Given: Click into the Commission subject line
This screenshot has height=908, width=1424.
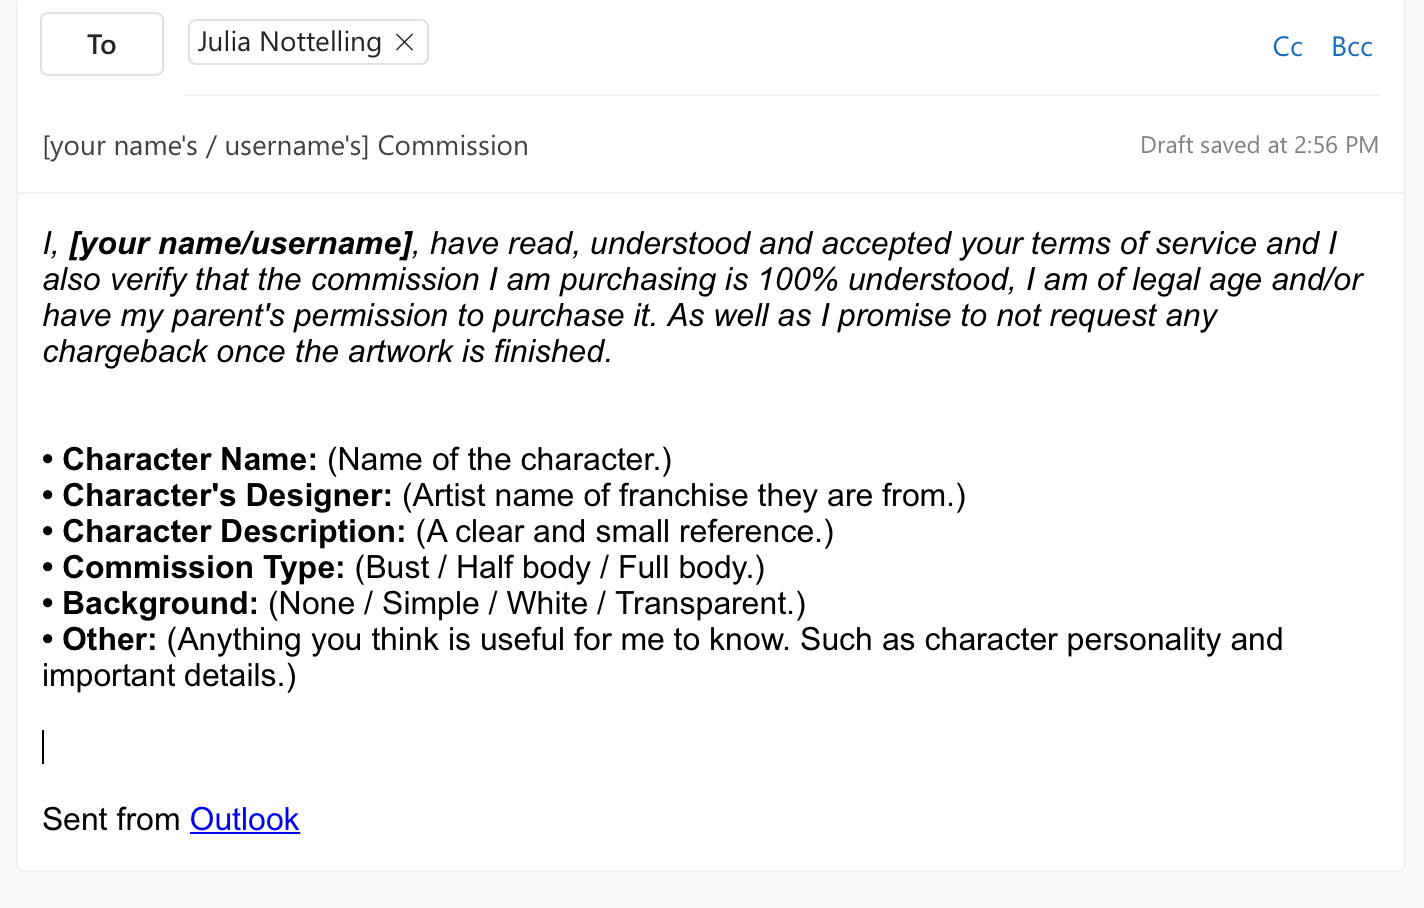Looking at the screenshot, I should (285, 146).
